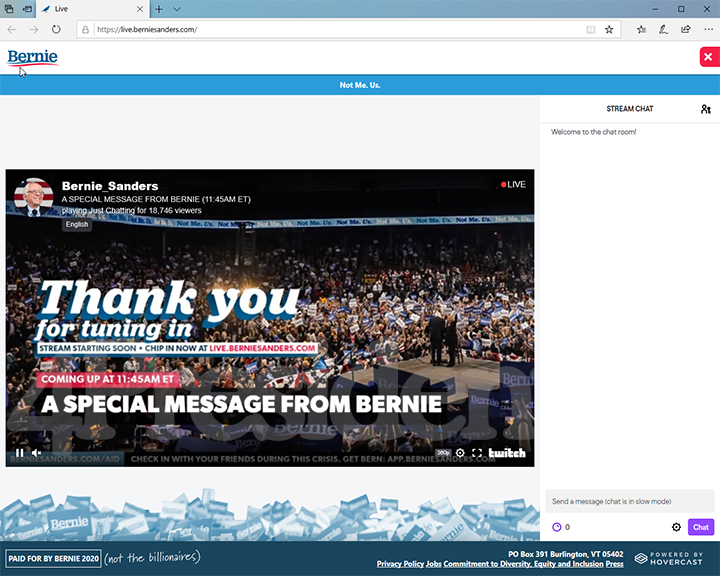Screen dimensions: 720x576
Task: Set these tabs aside
Action: pos(28,9)
